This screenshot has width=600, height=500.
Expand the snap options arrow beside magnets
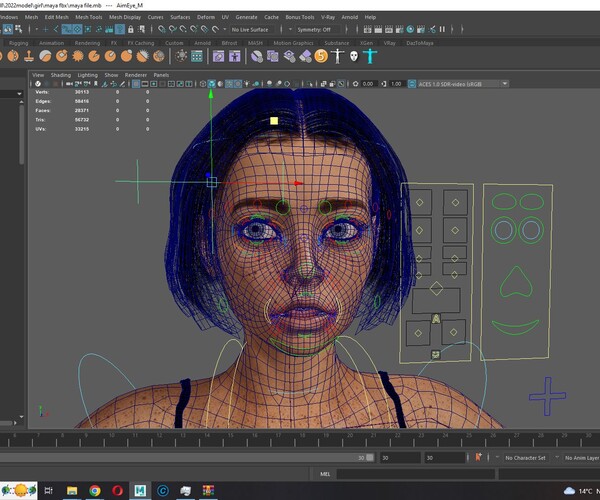[225, 29]
